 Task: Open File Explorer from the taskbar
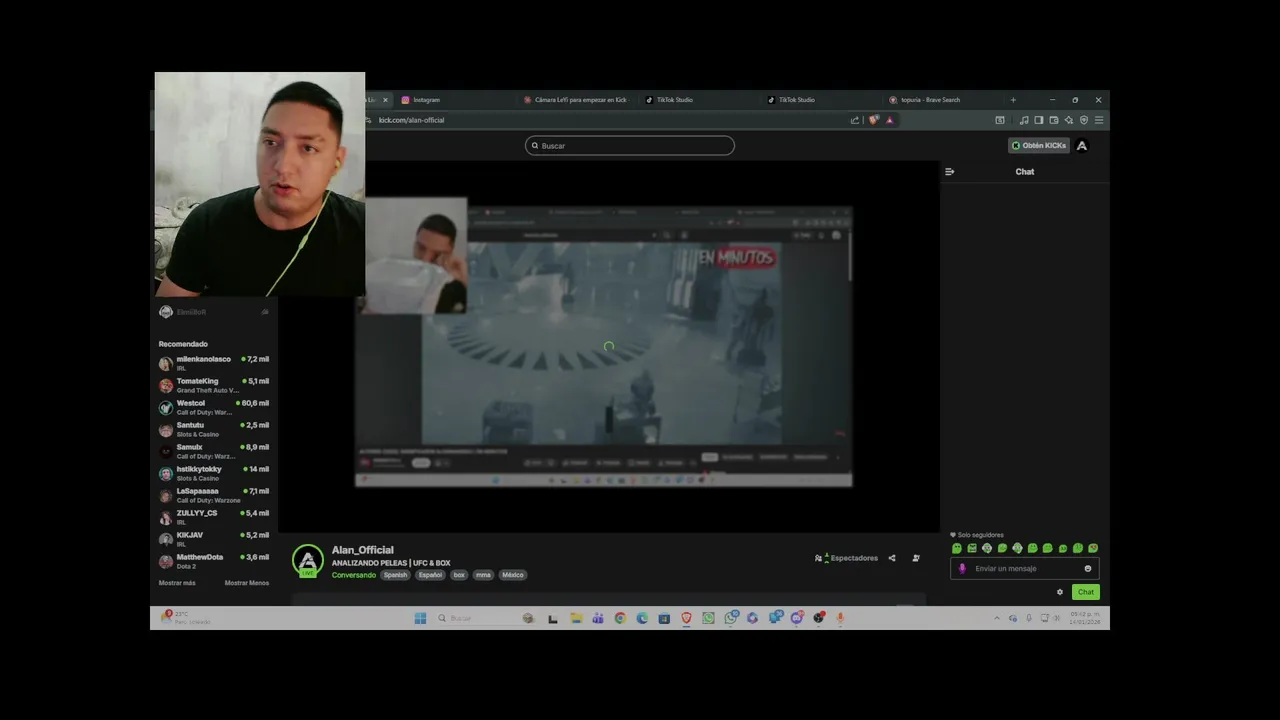click(x=577, y=618)
